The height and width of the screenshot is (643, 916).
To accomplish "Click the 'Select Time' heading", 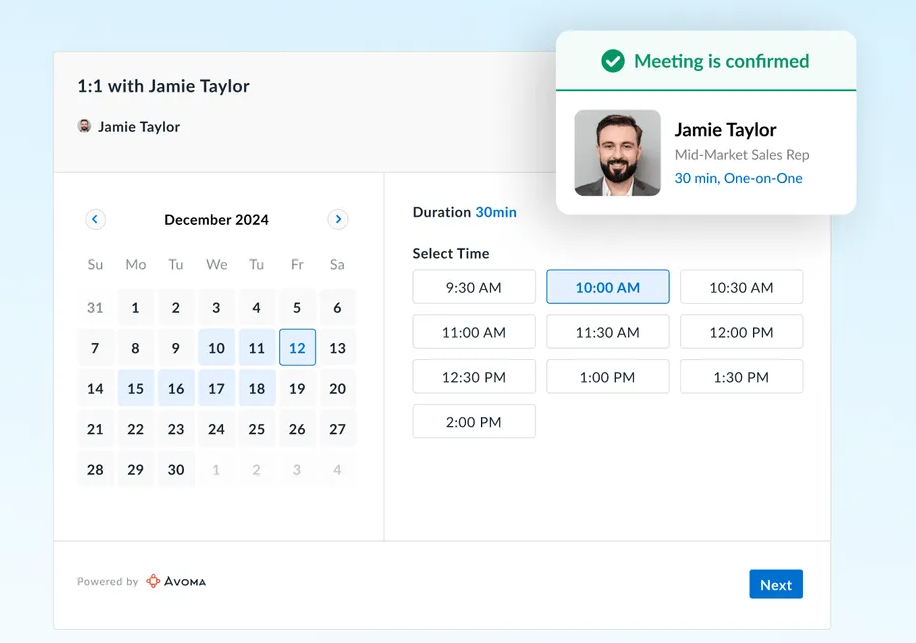I will click(451, 253).
